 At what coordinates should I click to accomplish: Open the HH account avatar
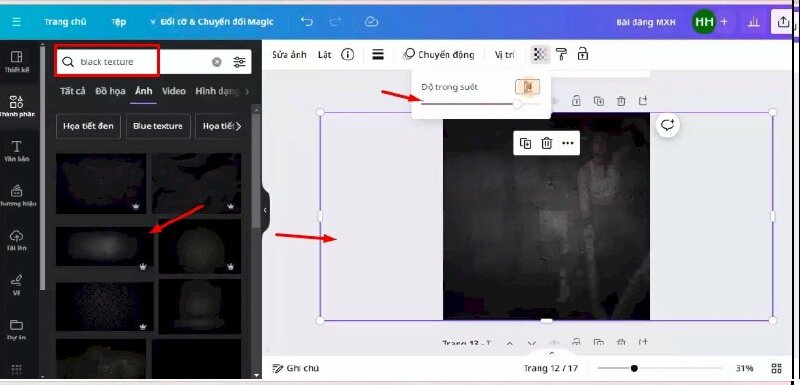(x=704, y=22)
